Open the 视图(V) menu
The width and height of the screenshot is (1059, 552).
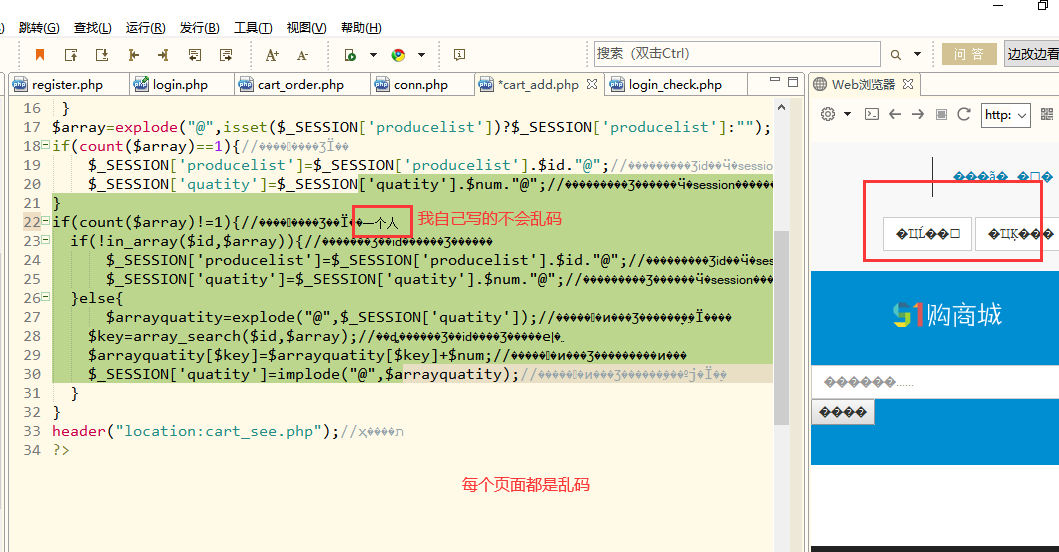[x=306, y=28]
